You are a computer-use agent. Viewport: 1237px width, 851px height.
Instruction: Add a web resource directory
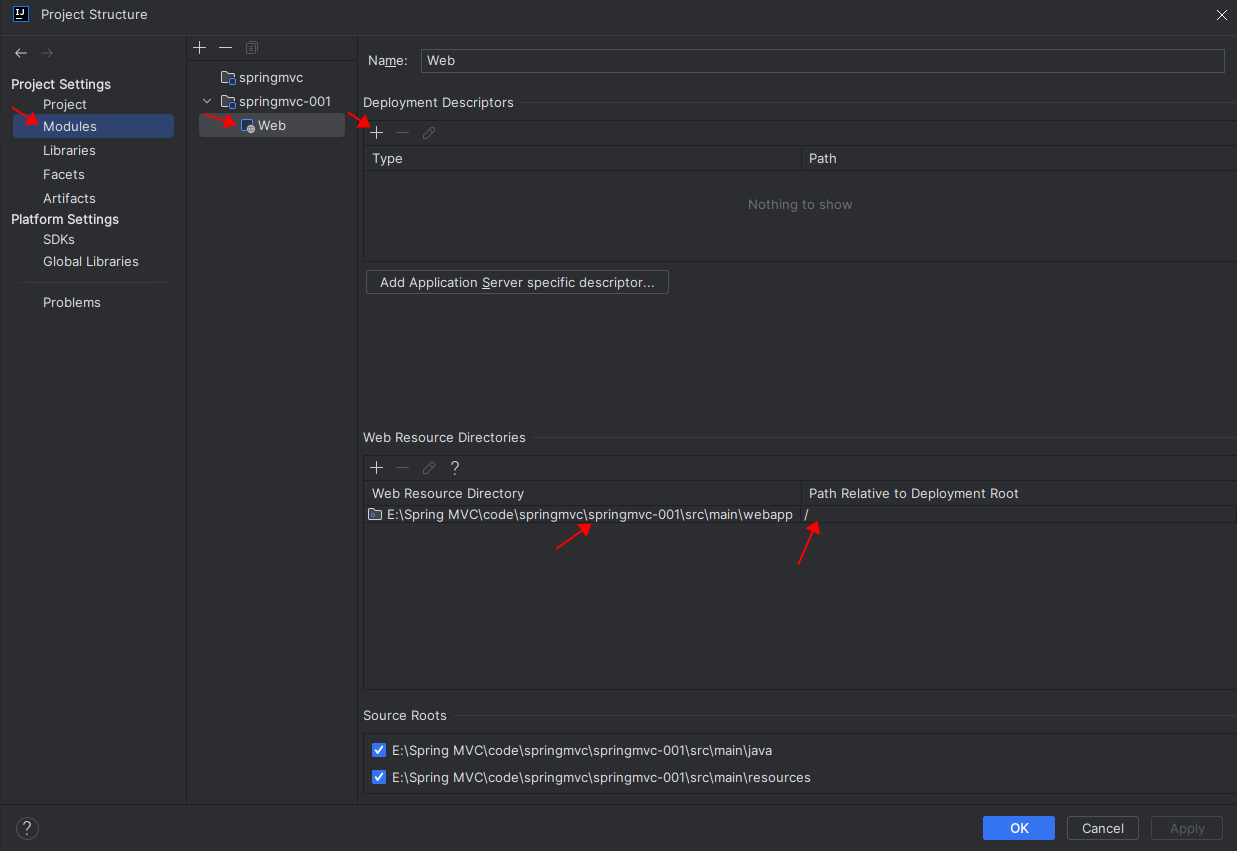(x=377, y=468)
